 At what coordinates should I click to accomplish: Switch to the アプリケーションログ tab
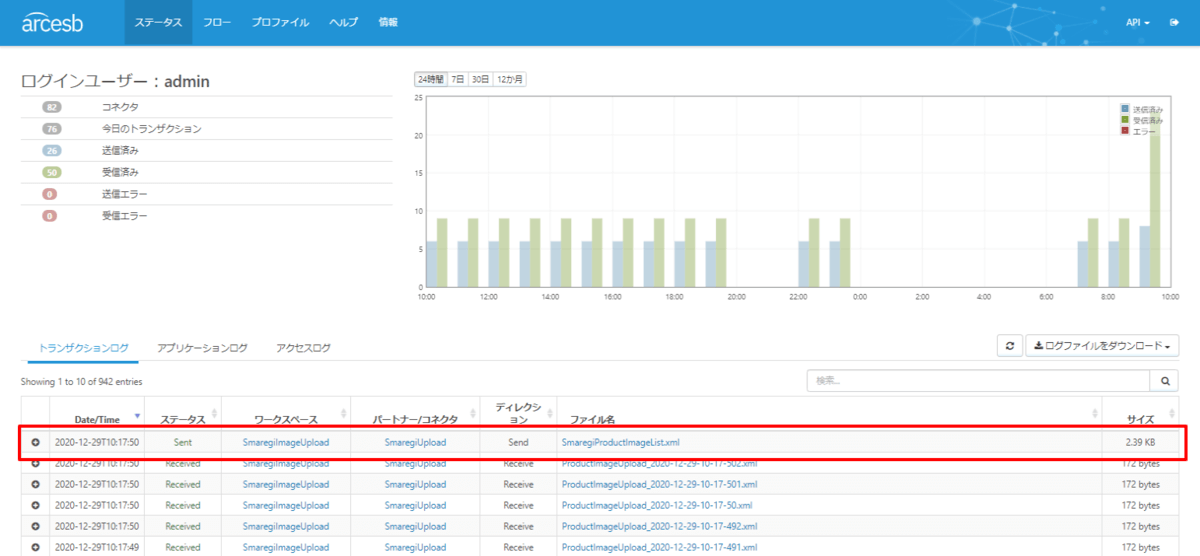click(x=202, y=348)
